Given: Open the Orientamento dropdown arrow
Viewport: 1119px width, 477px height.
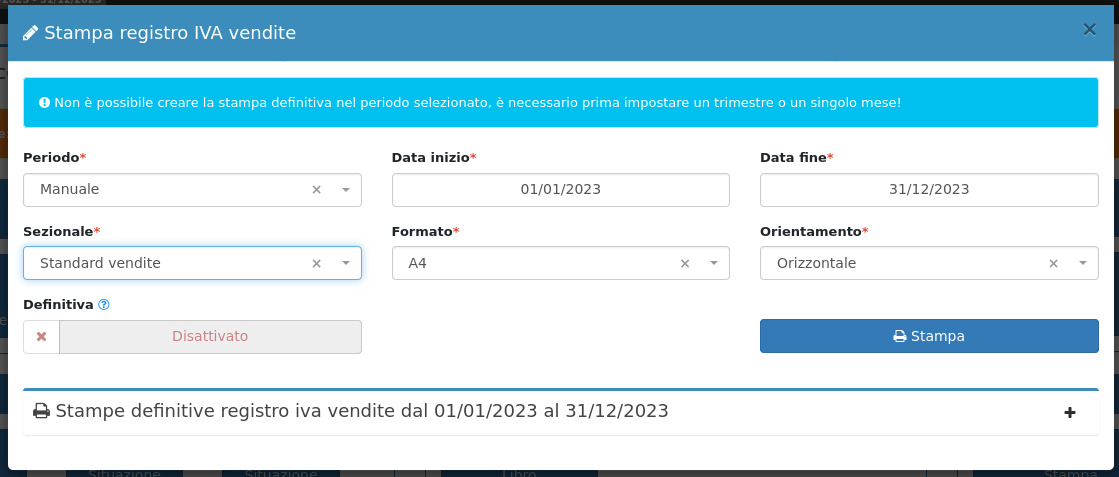Looking at the screenshot, I should [1083, 264].
